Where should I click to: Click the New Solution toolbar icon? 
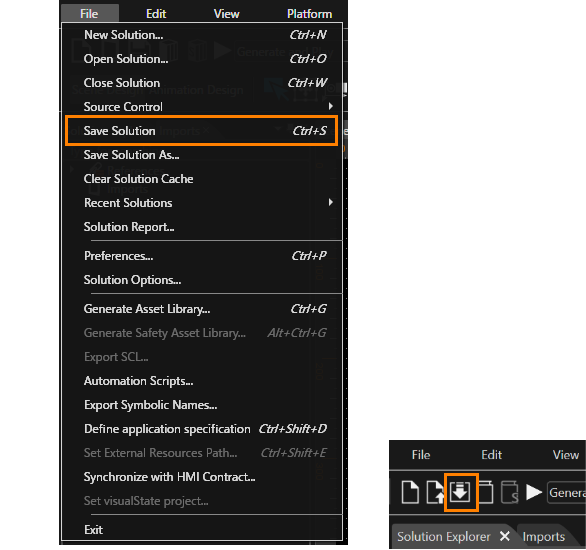point(410,492)
